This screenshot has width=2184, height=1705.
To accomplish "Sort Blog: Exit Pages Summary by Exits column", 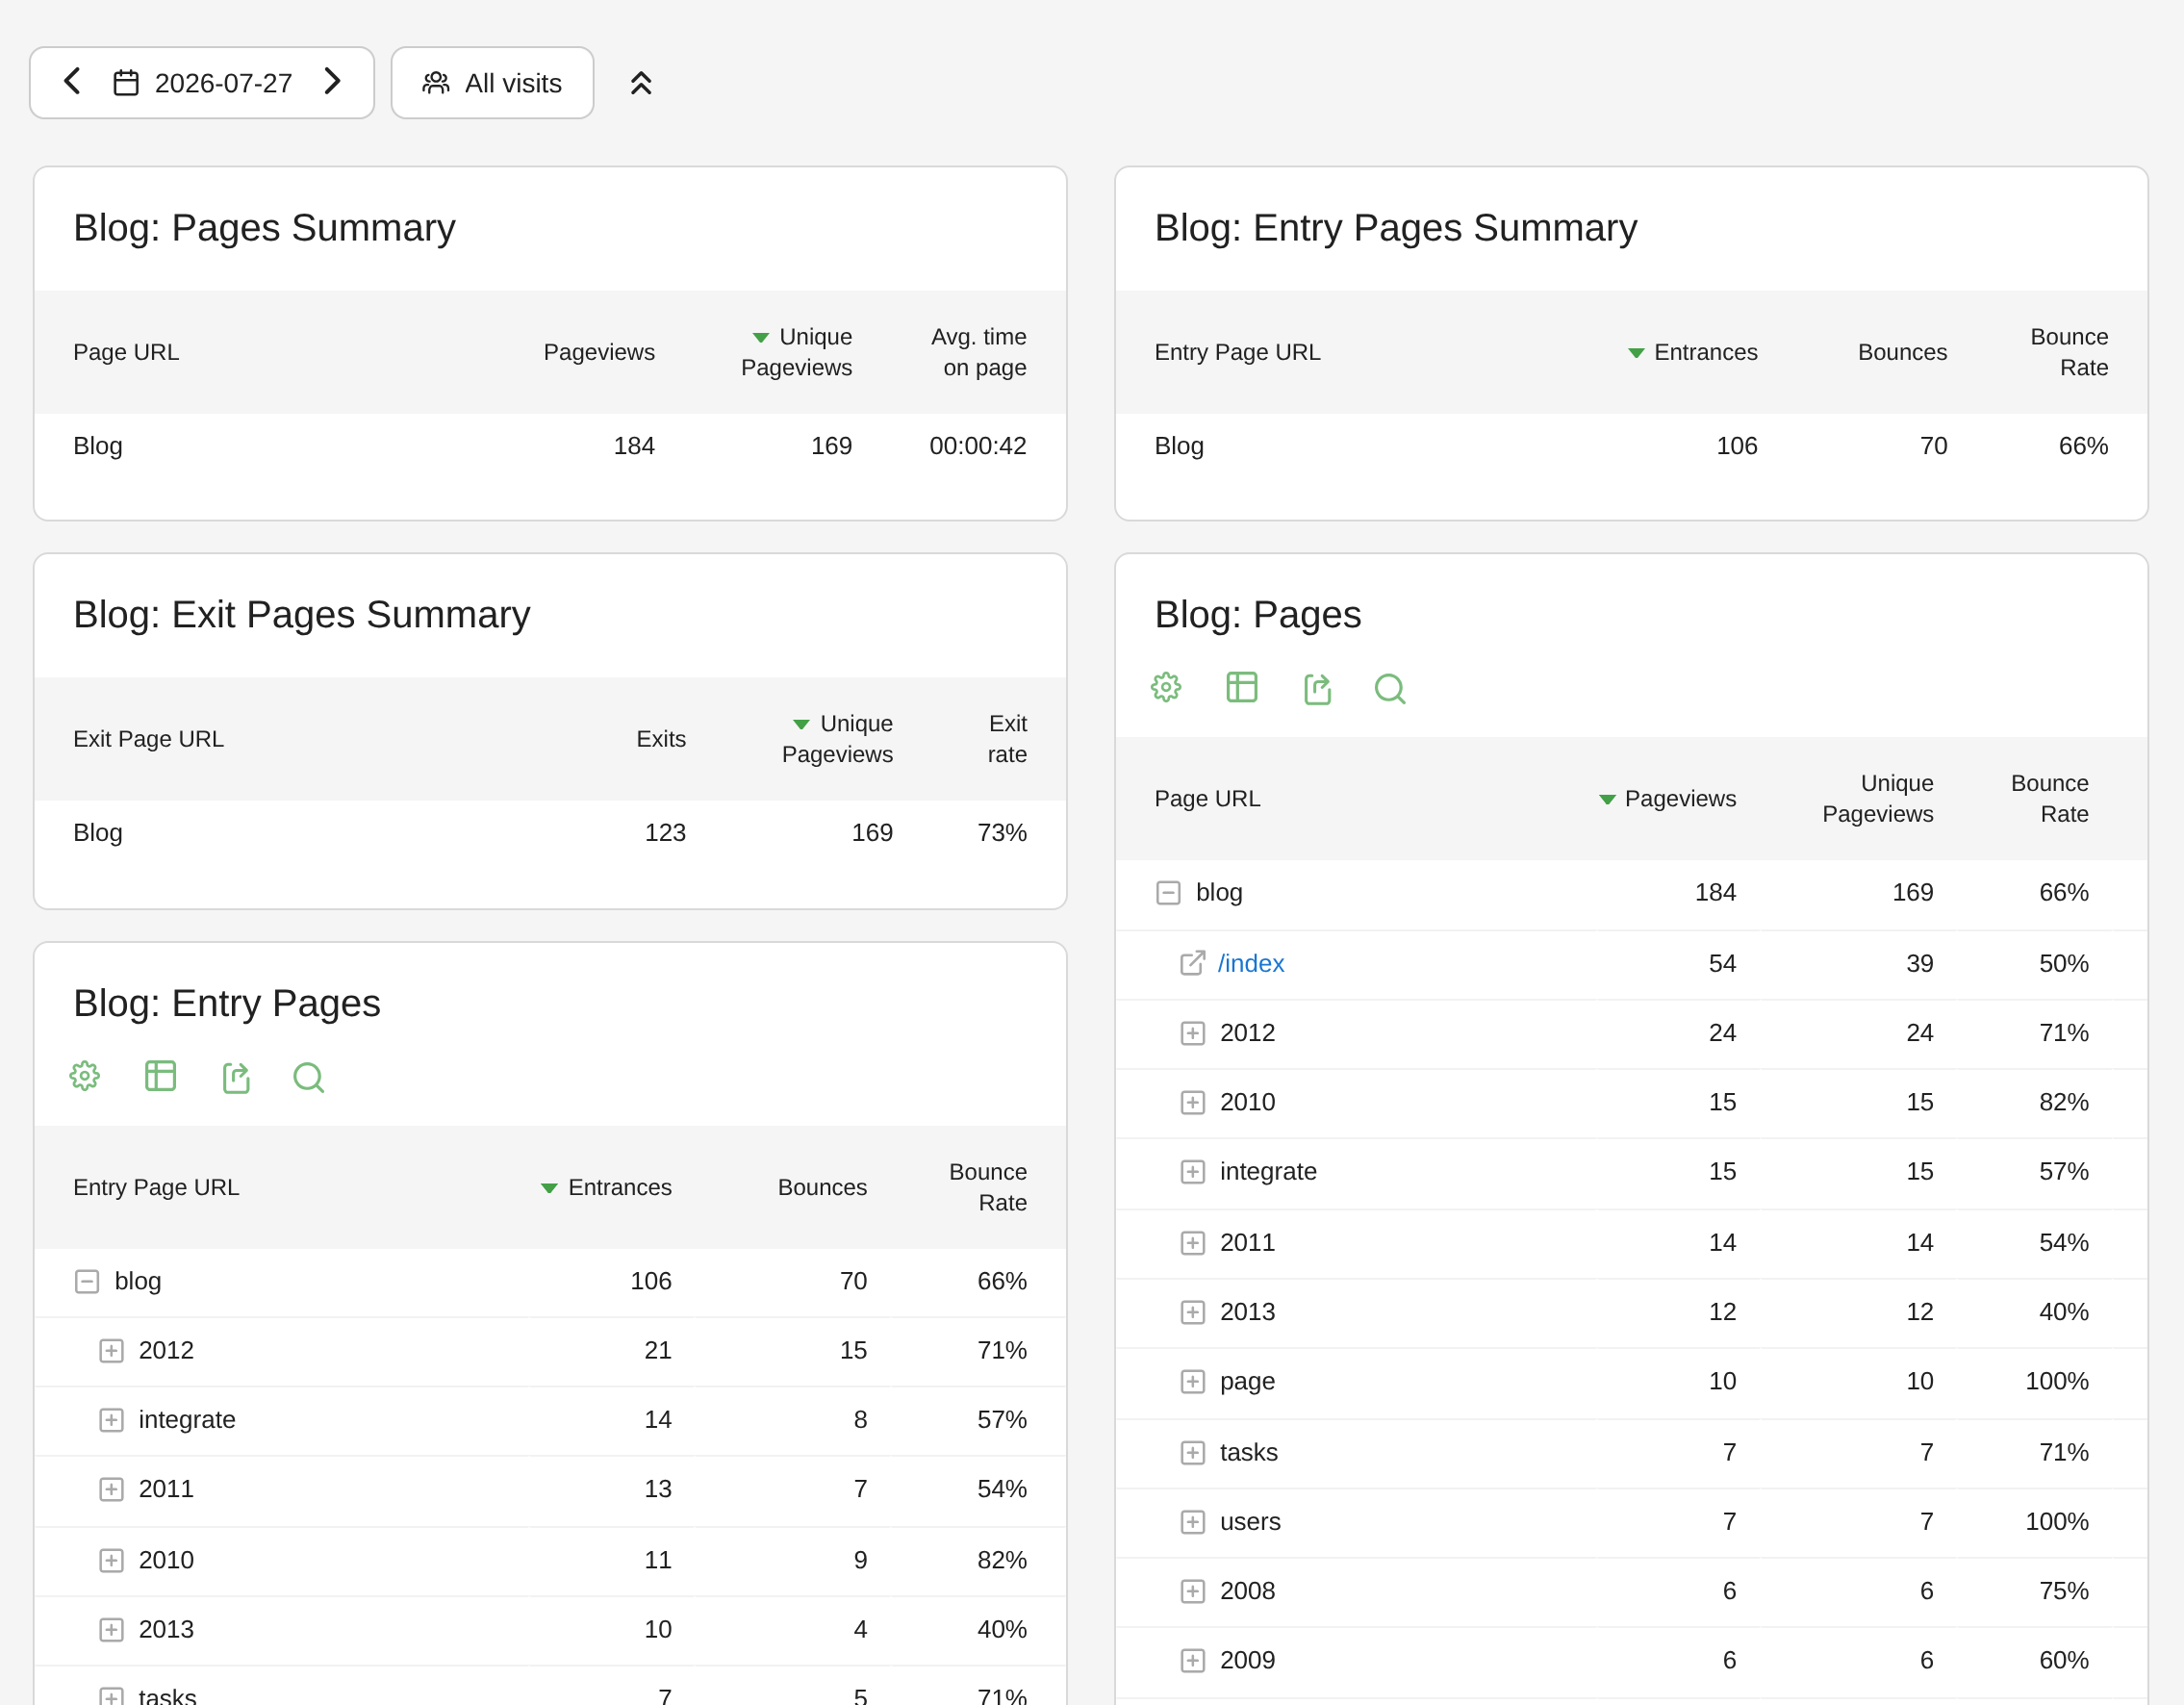I will [661, 739].
